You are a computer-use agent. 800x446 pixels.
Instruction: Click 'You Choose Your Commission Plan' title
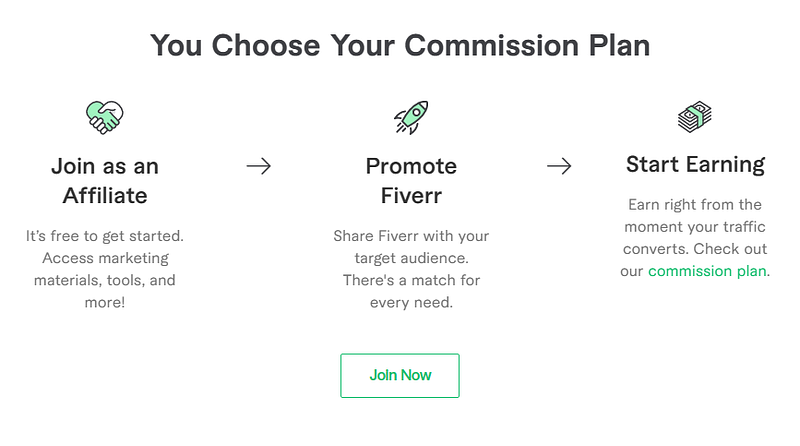(400, 45)
